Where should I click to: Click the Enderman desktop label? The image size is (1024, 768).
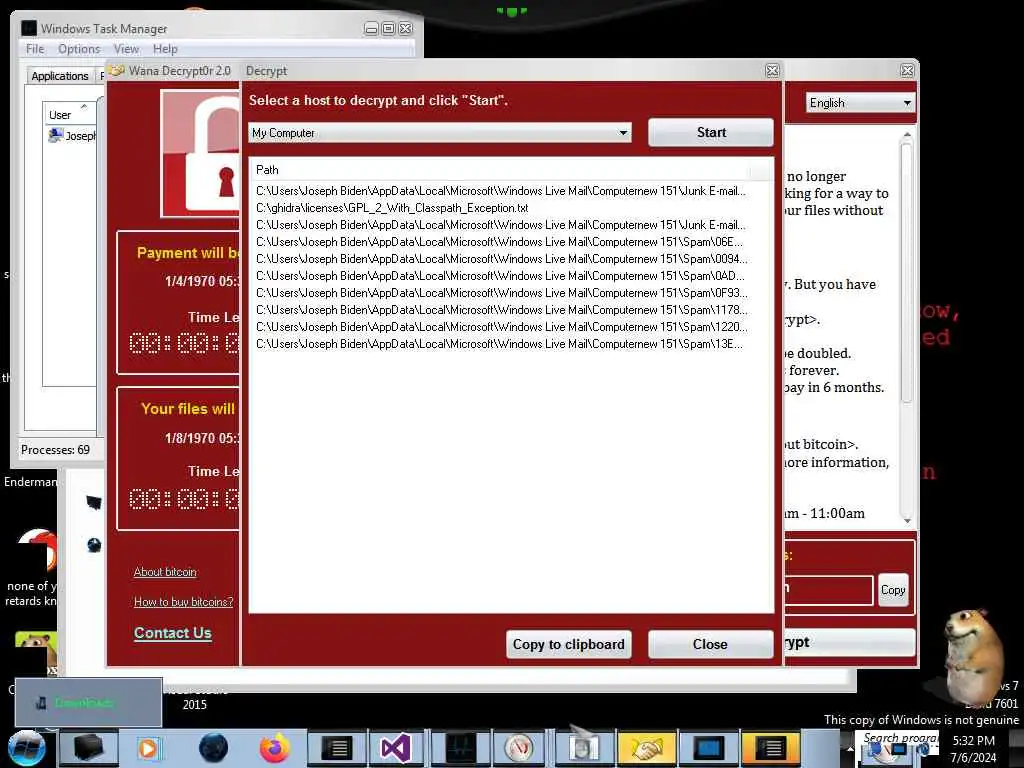[x=30, y=482]
